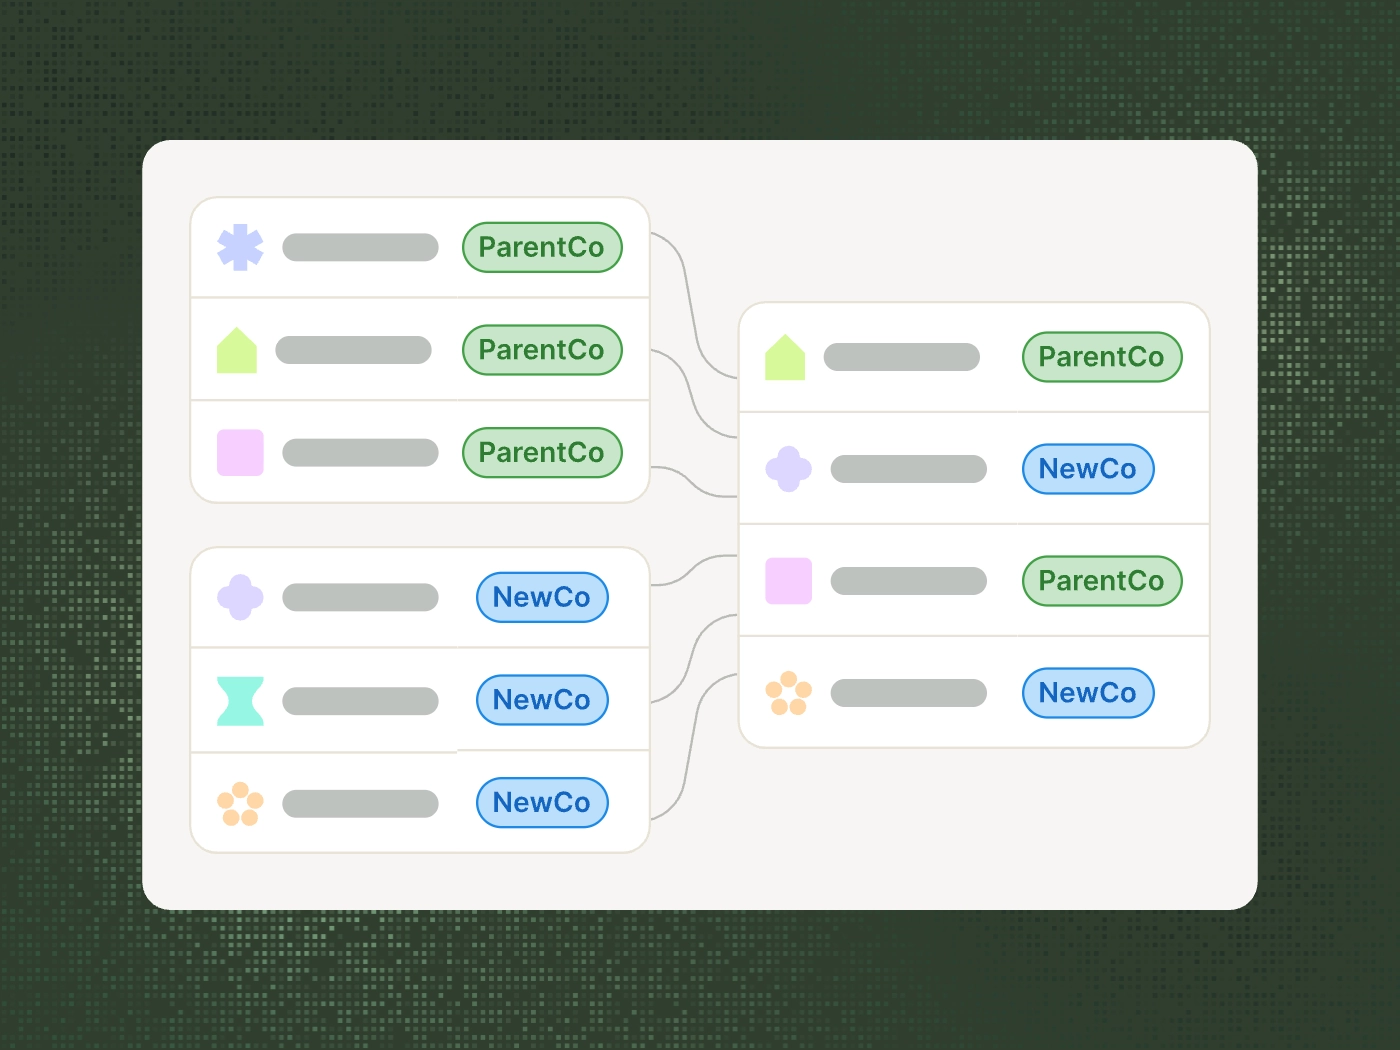Select the purple clover NewCo row on the right

pos(973,468)
